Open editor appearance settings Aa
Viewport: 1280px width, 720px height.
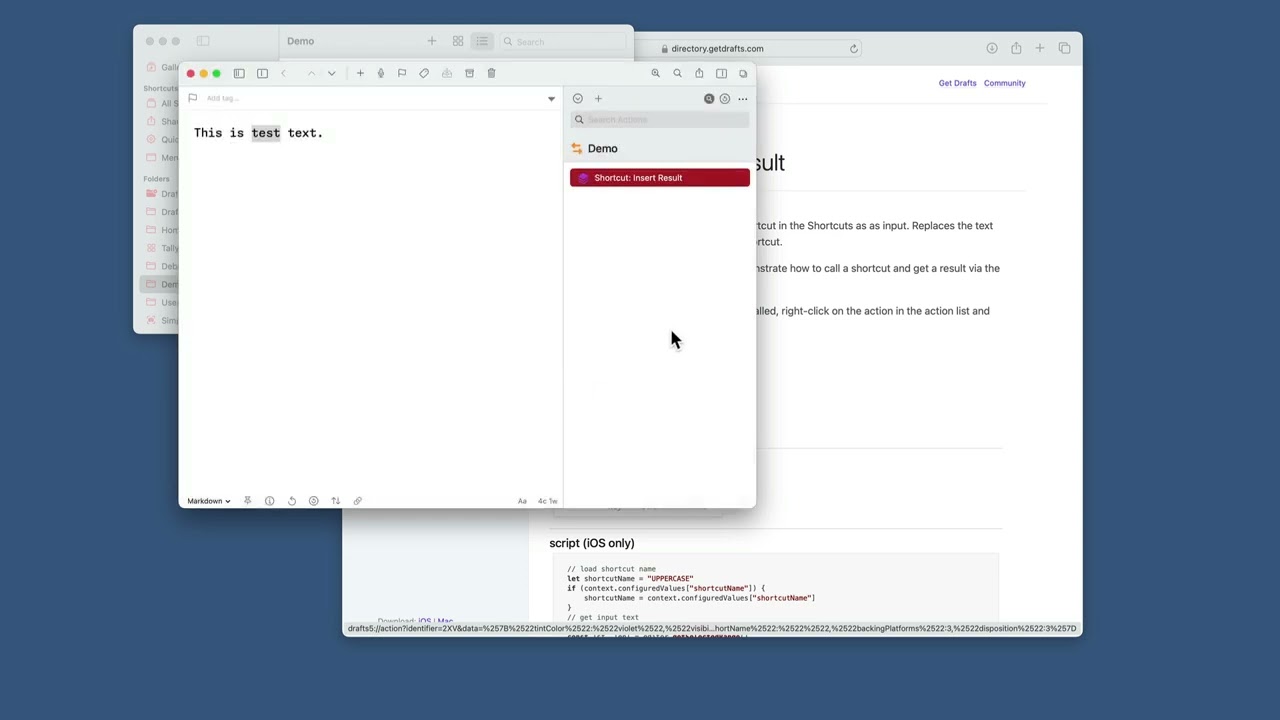[x=522, y=501]
